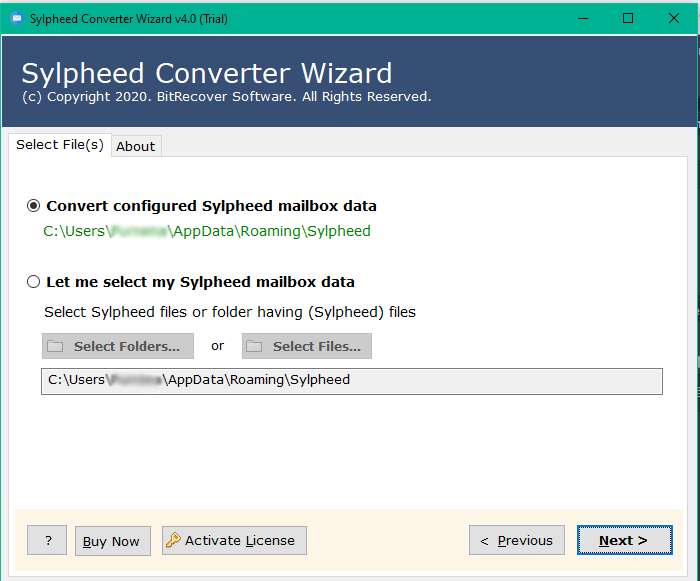
Task: Open help with the question mark button
Action: click(x=47, y=541)
